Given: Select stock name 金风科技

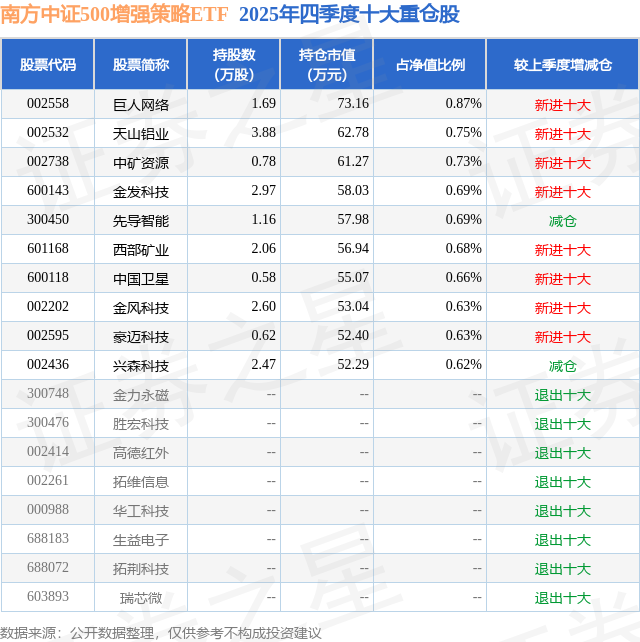Looking at the screenshot, I should click(x=141, y=308).
